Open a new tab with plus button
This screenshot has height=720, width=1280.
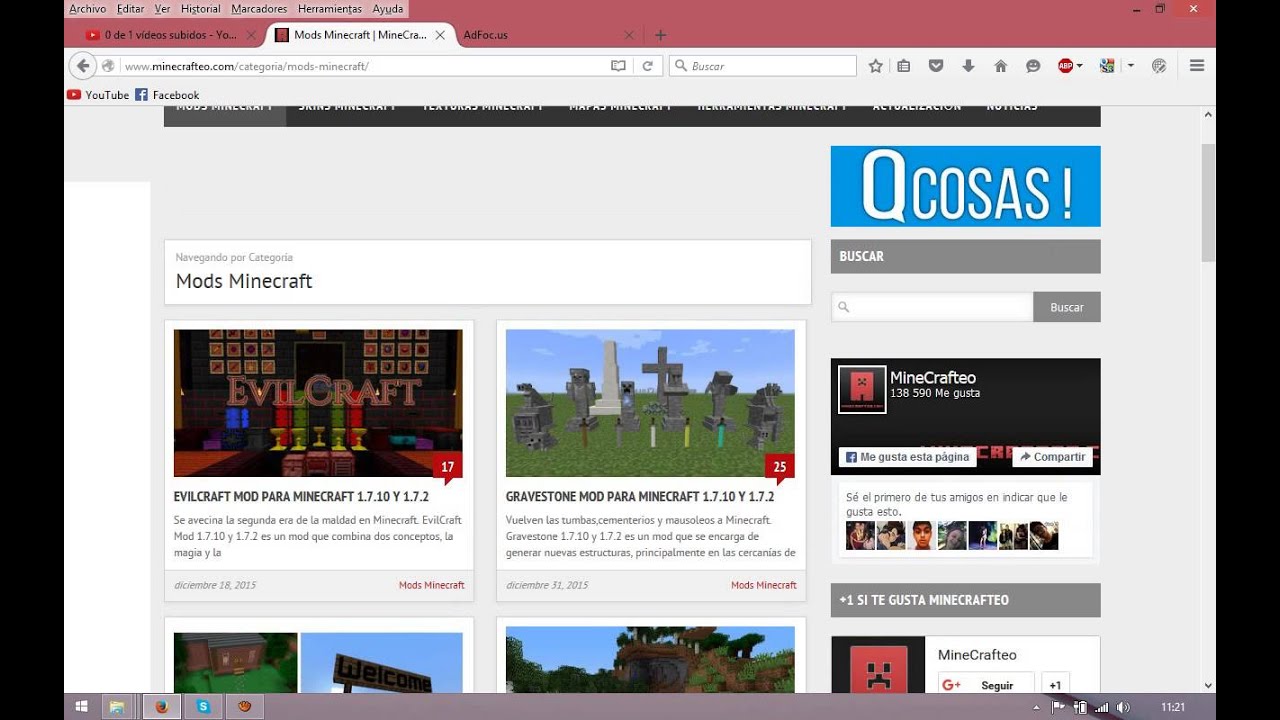[660, 35]
